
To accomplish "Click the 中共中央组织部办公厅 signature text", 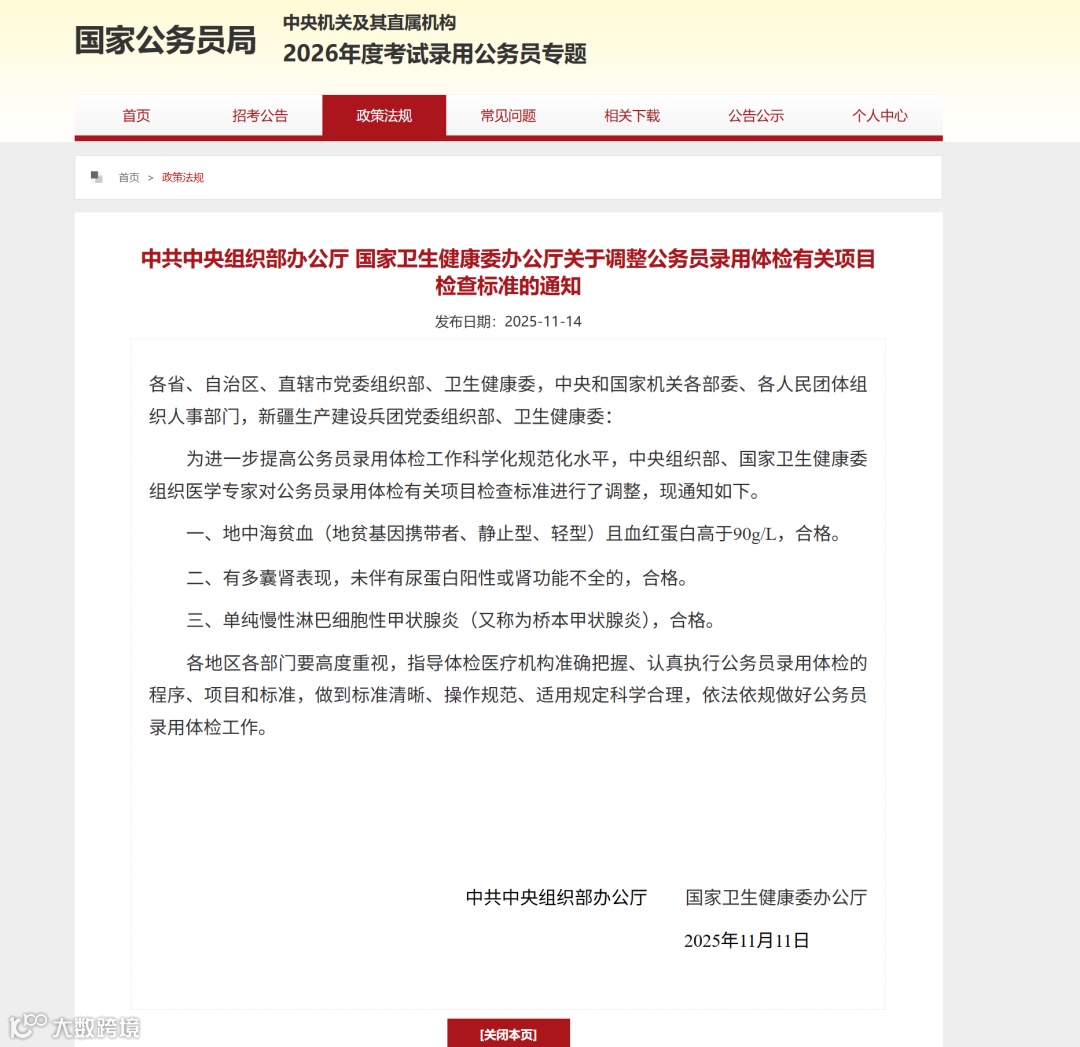I will click(555, 897).
